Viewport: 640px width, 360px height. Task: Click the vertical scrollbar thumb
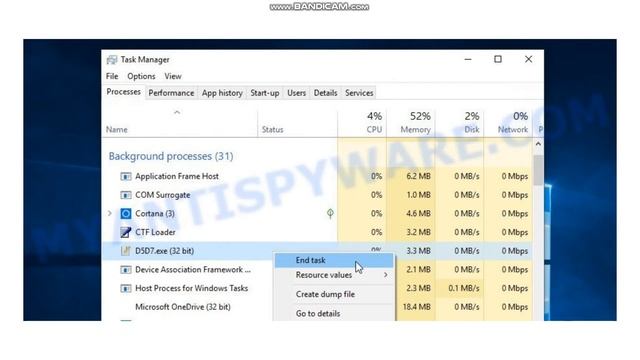pos(538,170)
